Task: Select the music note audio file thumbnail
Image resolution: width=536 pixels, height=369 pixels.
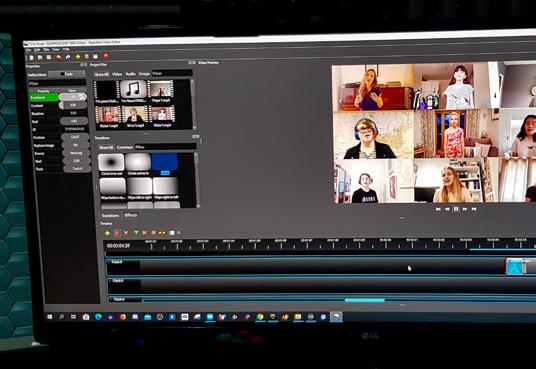Action: 133,89
